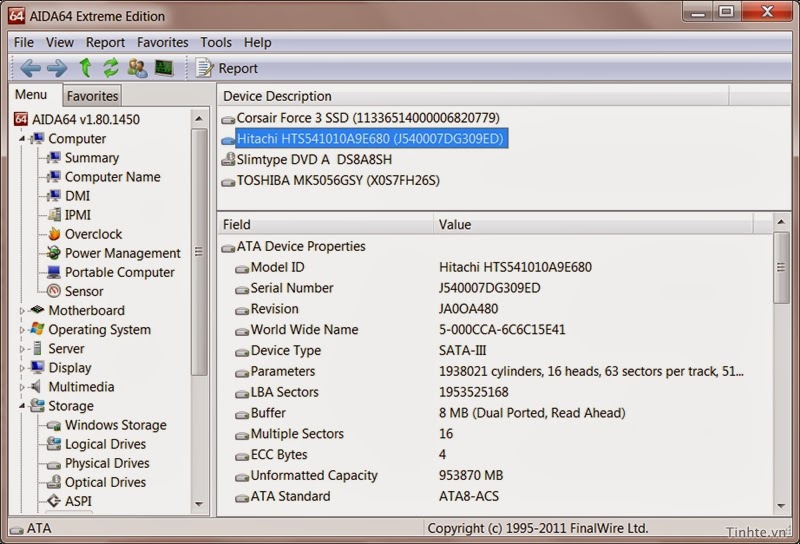Screen dimensions: 800x544
Task: Refresh using the green circular arrows icon
Action: pyautogui.click(x=111, y=67)
